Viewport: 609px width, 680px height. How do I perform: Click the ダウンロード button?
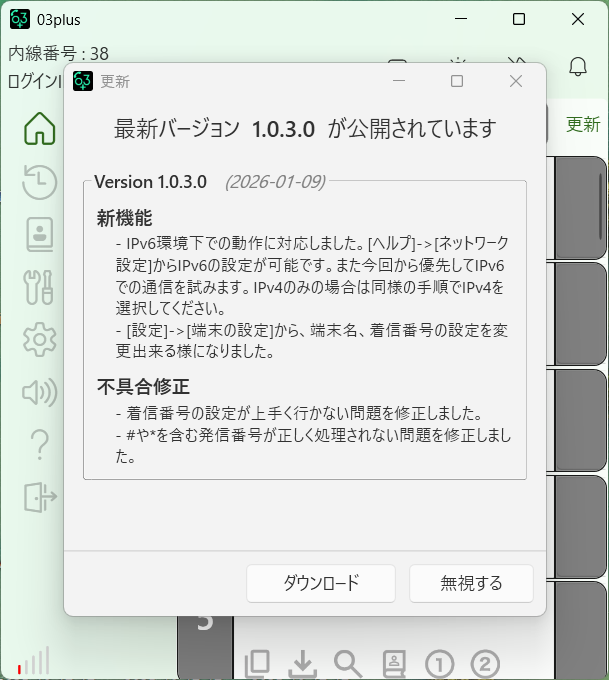[x=321, y=583]
